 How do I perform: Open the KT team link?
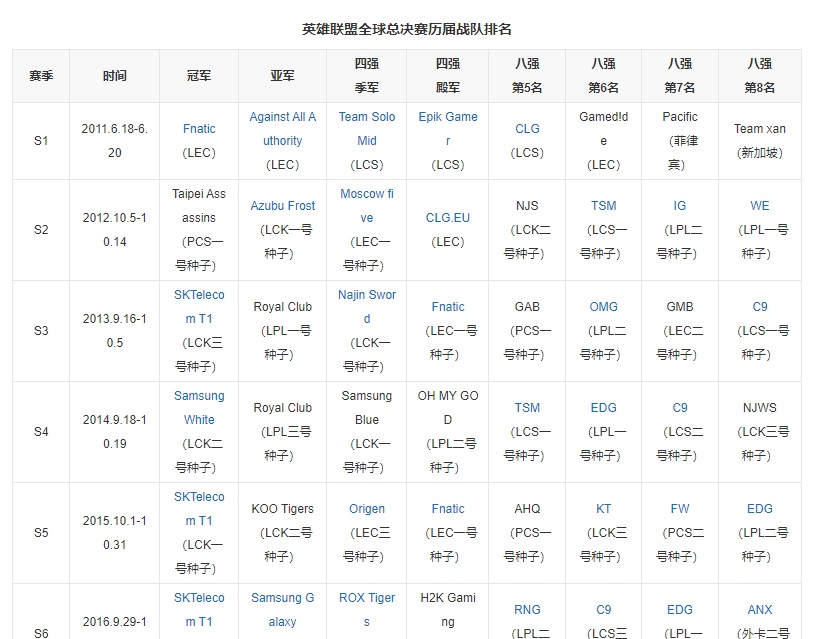603,509
